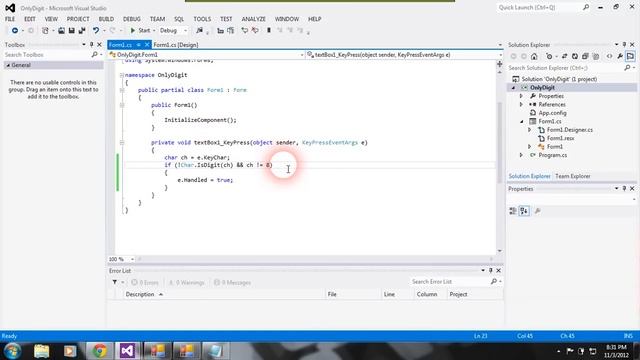The image size is (640, 360).
Task: Select Form1.Designer.cs in Solution Explorer
Action: (569, 130)
